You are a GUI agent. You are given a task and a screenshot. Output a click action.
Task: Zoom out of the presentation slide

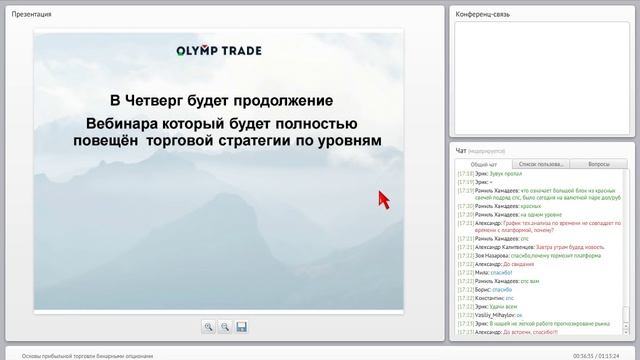(225, 327)
